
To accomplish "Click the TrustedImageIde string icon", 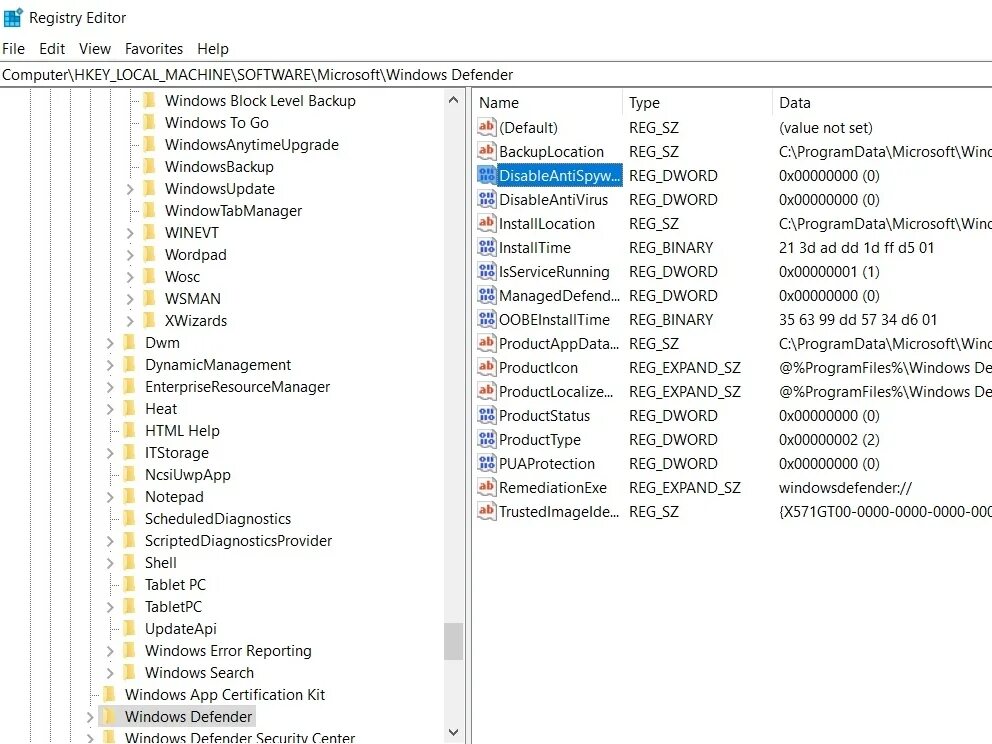I will click(487, 511).
